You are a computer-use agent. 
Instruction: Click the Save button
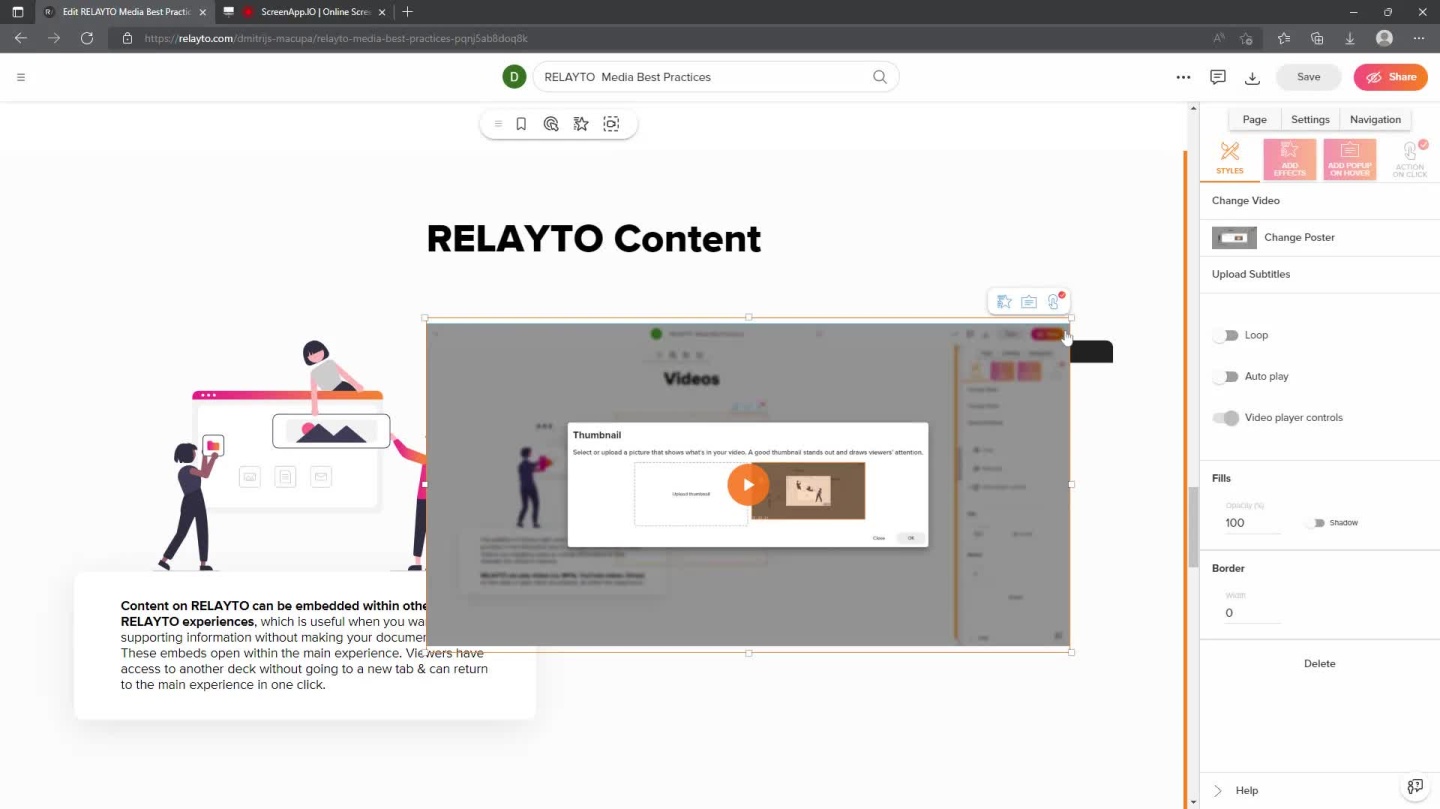pos(1308,77)
